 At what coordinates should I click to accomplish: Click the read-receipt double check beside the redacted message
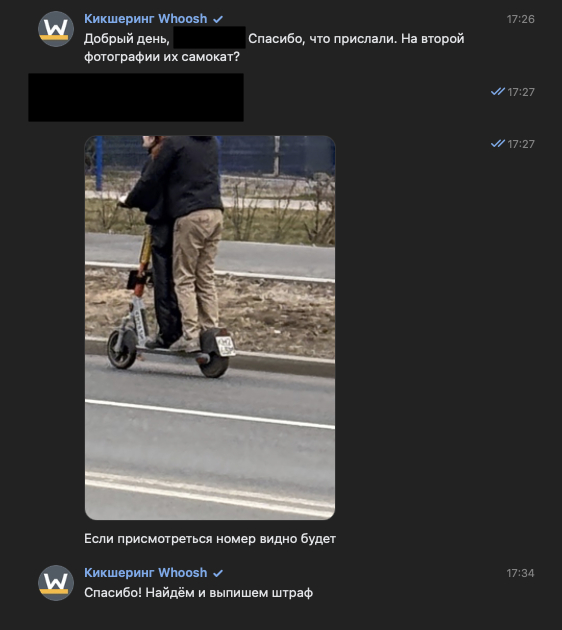(498, 92)
